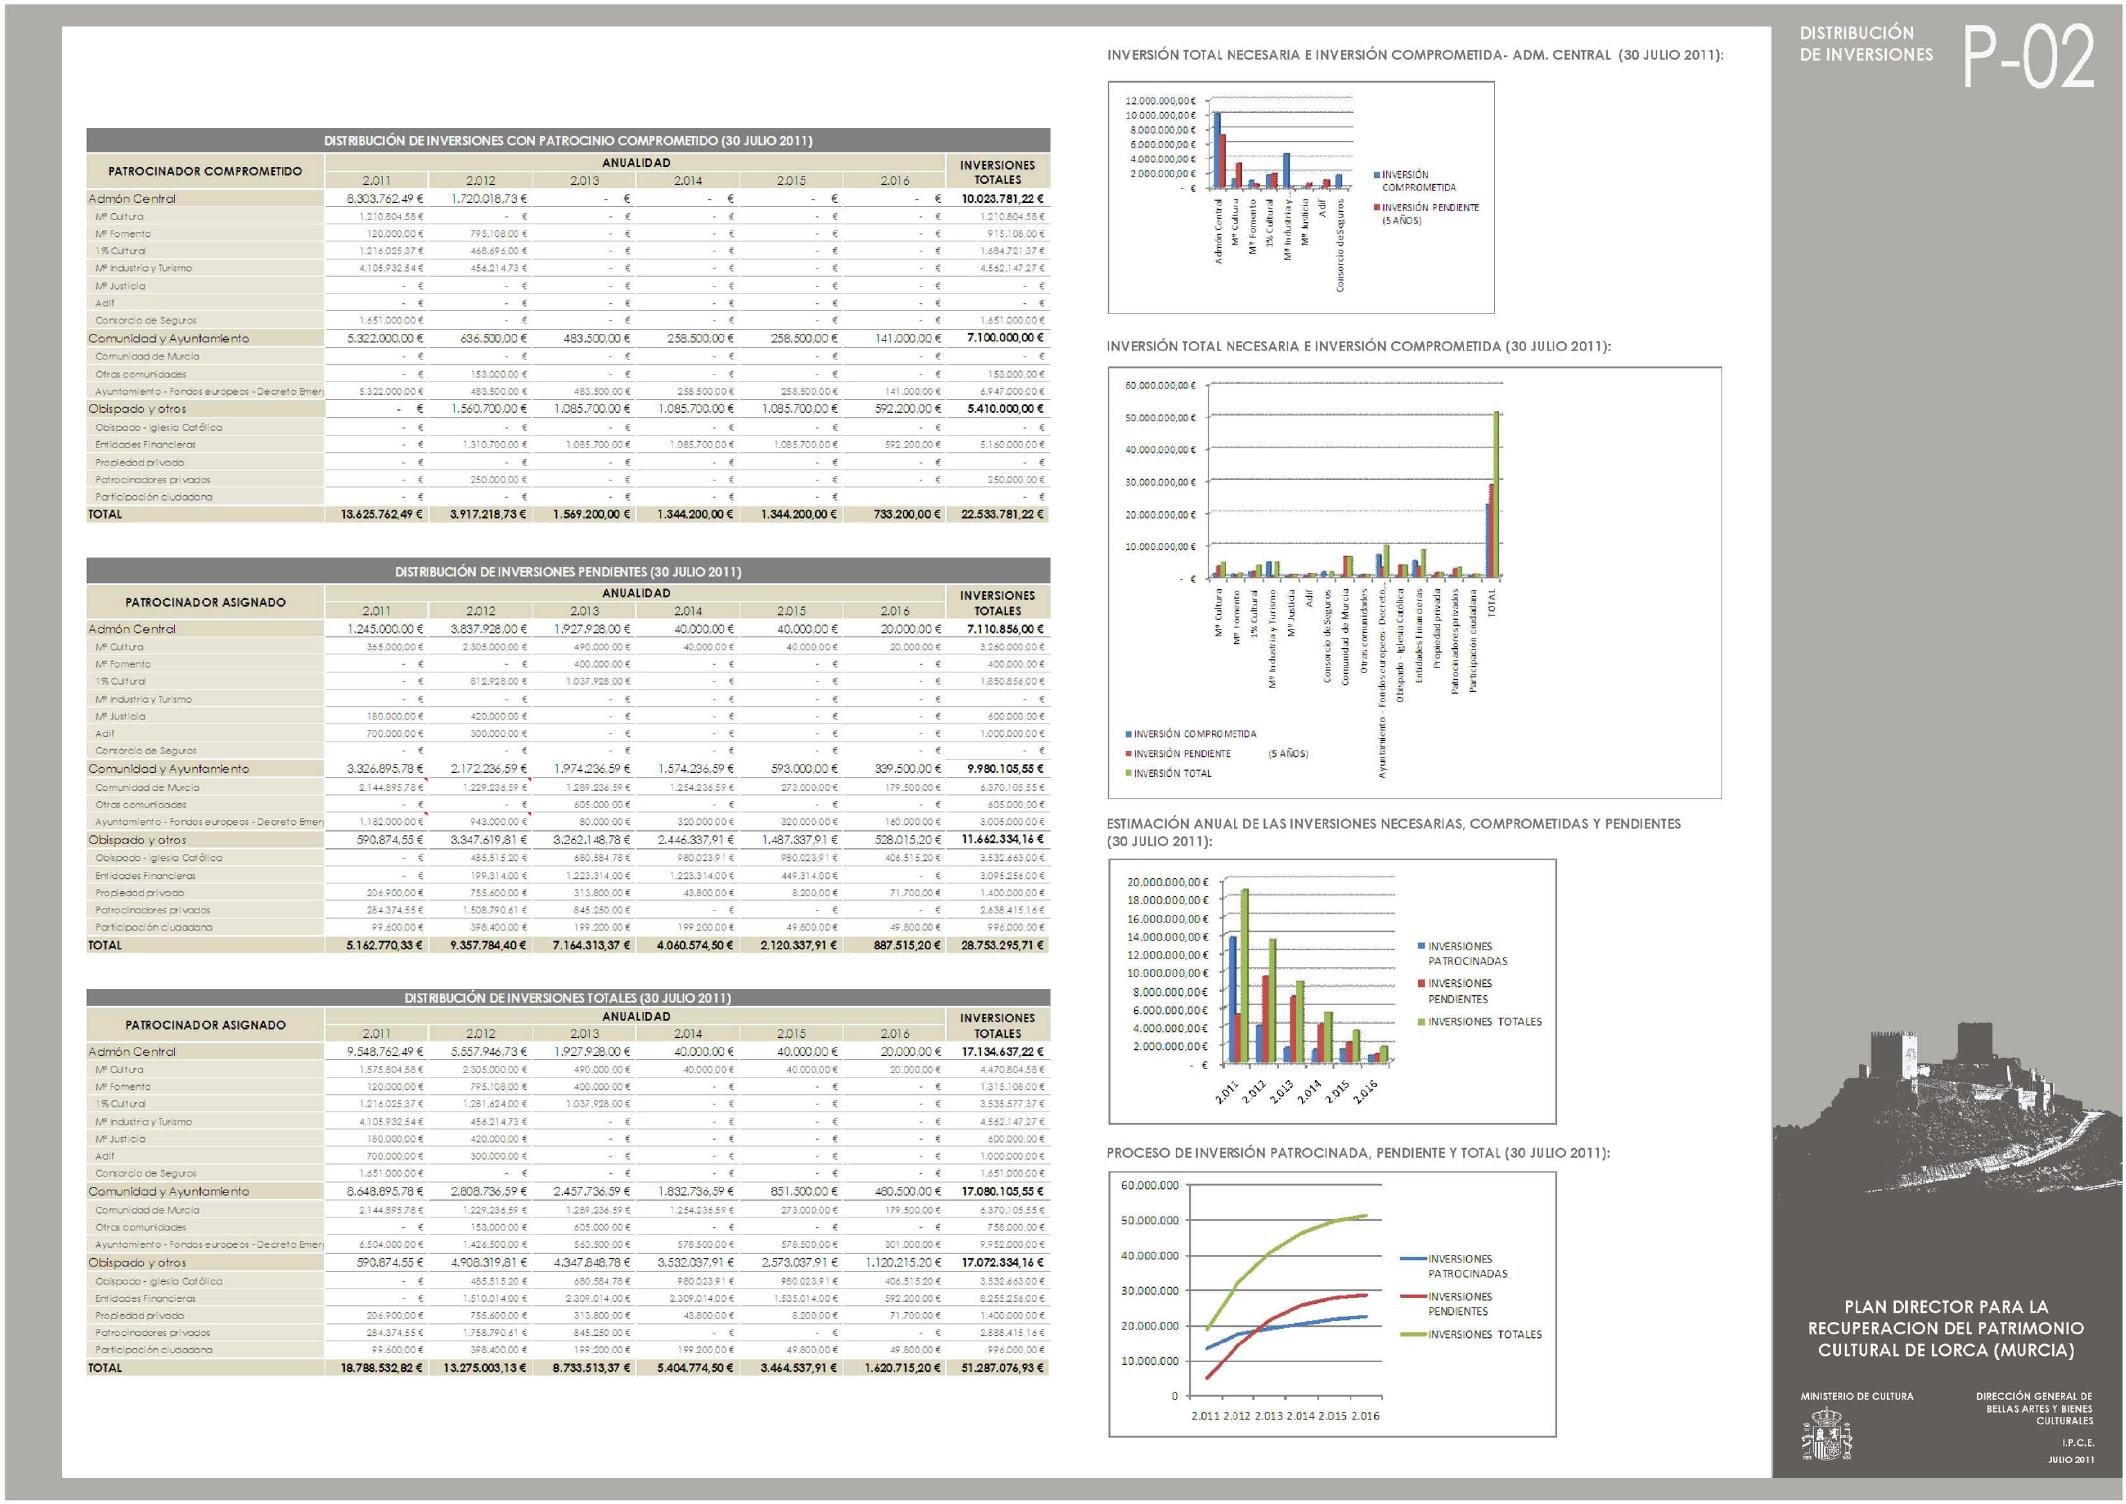Click the total 8.733.513,37 €

coord(592,1368)
